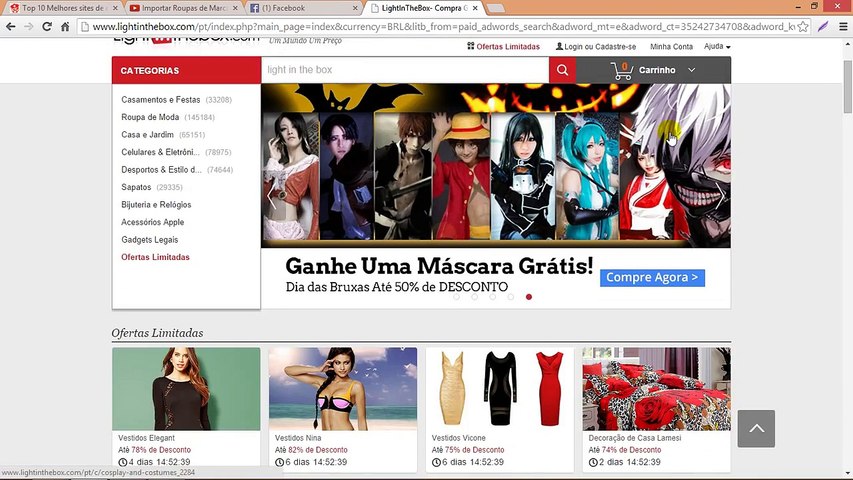
Task: Expand the Carrinho dropdown chevron
Action: [691, 70]
